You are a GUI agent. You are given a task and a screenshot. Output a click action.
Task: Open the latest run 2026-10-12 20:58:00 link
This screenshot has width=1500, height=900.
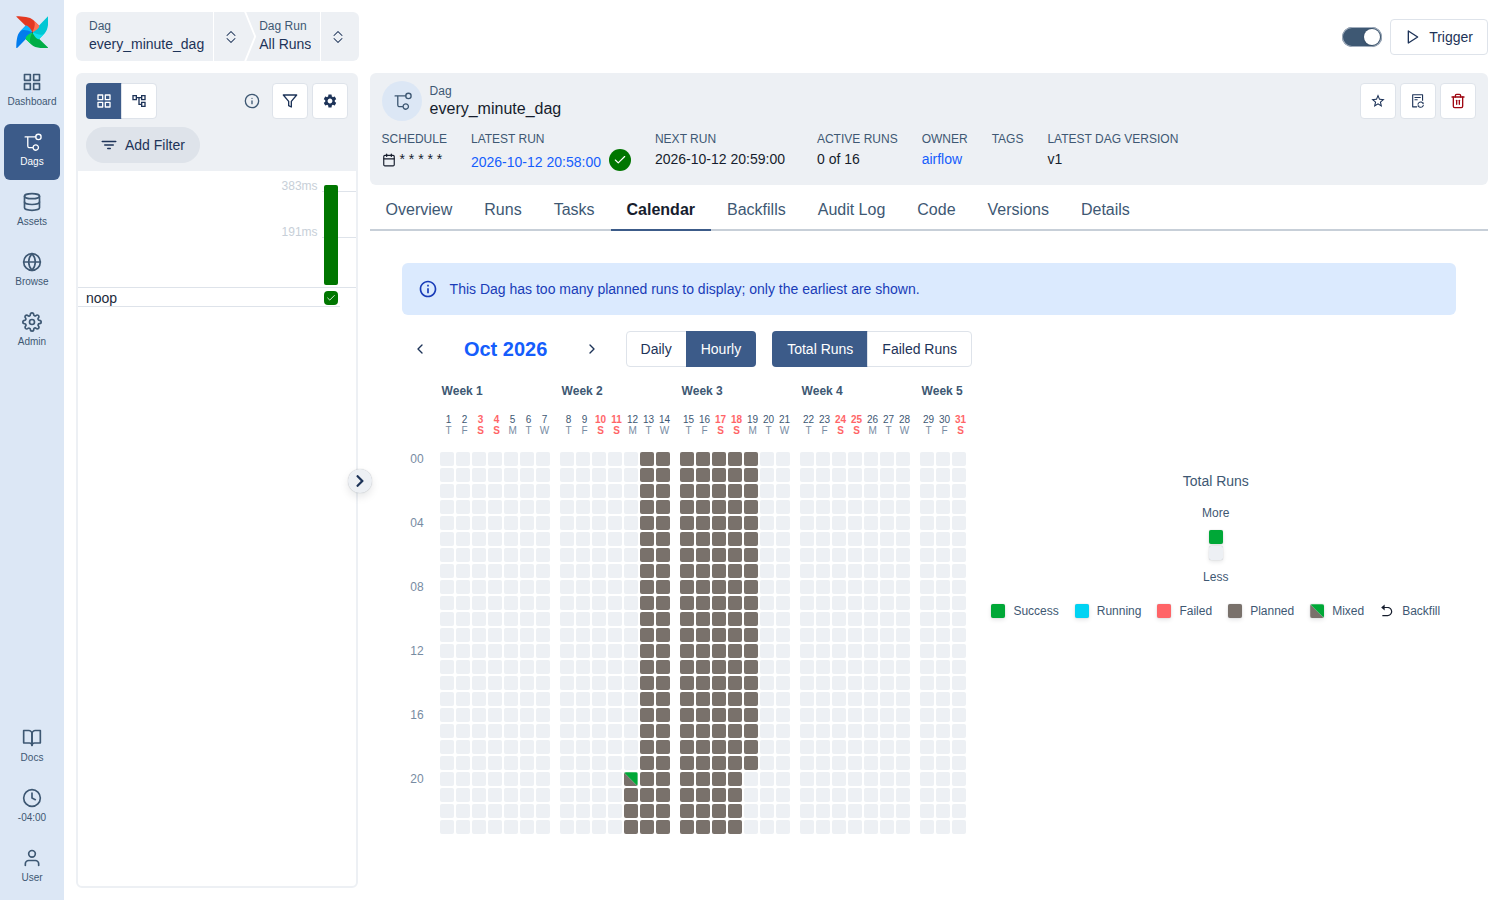pyautogui.click(x=536, y=162)
